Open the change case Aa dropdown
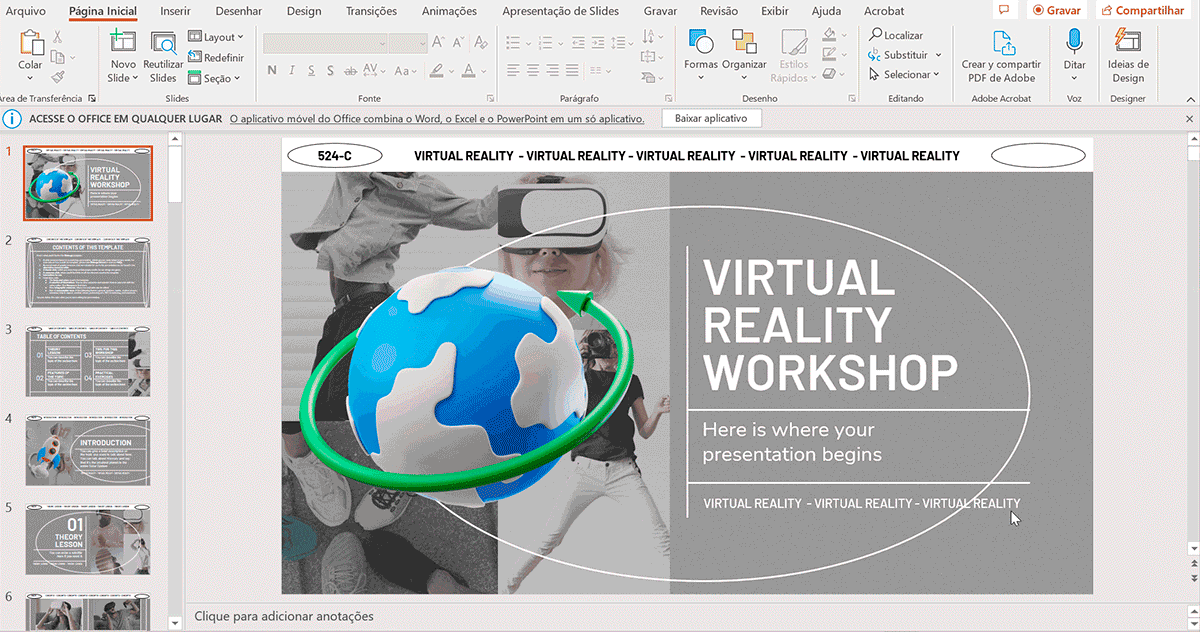 pyautogui.click(x=406, y=71)
